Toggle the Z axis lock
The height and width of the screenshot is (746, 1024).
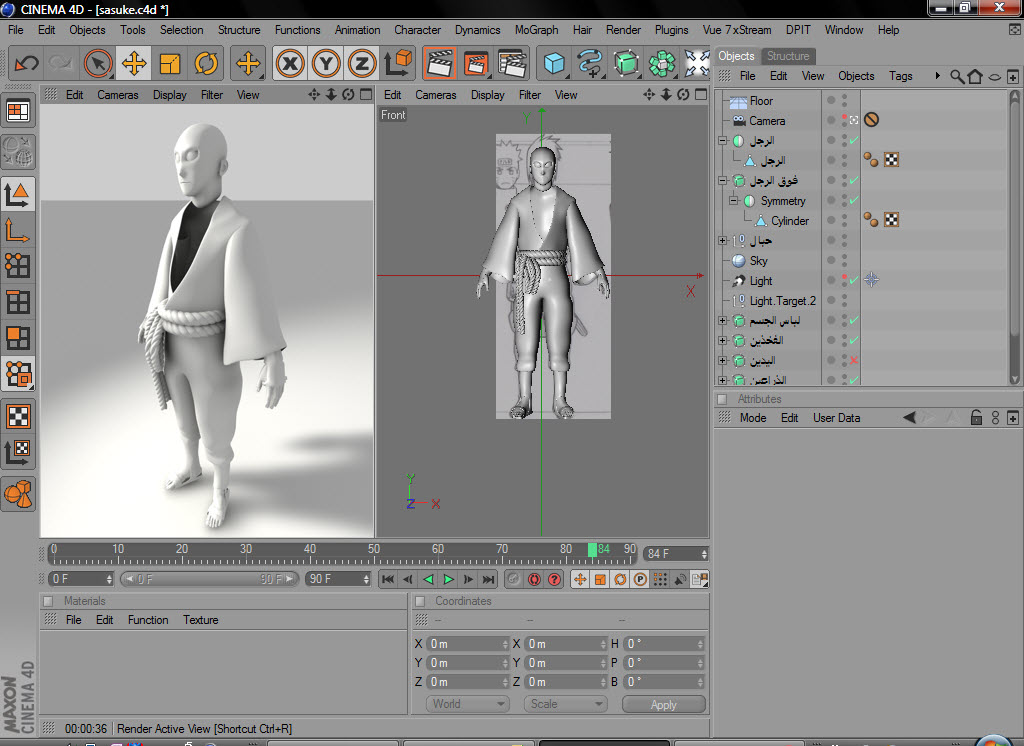pyautogui.click(x=362, y=63)
